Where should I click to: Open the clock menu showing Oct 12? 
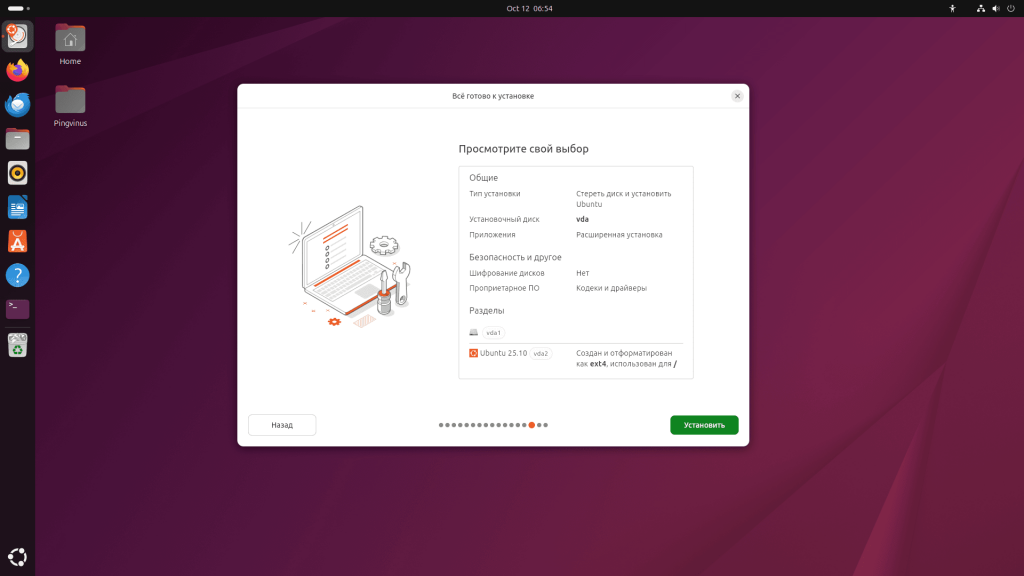pos(531,8)
